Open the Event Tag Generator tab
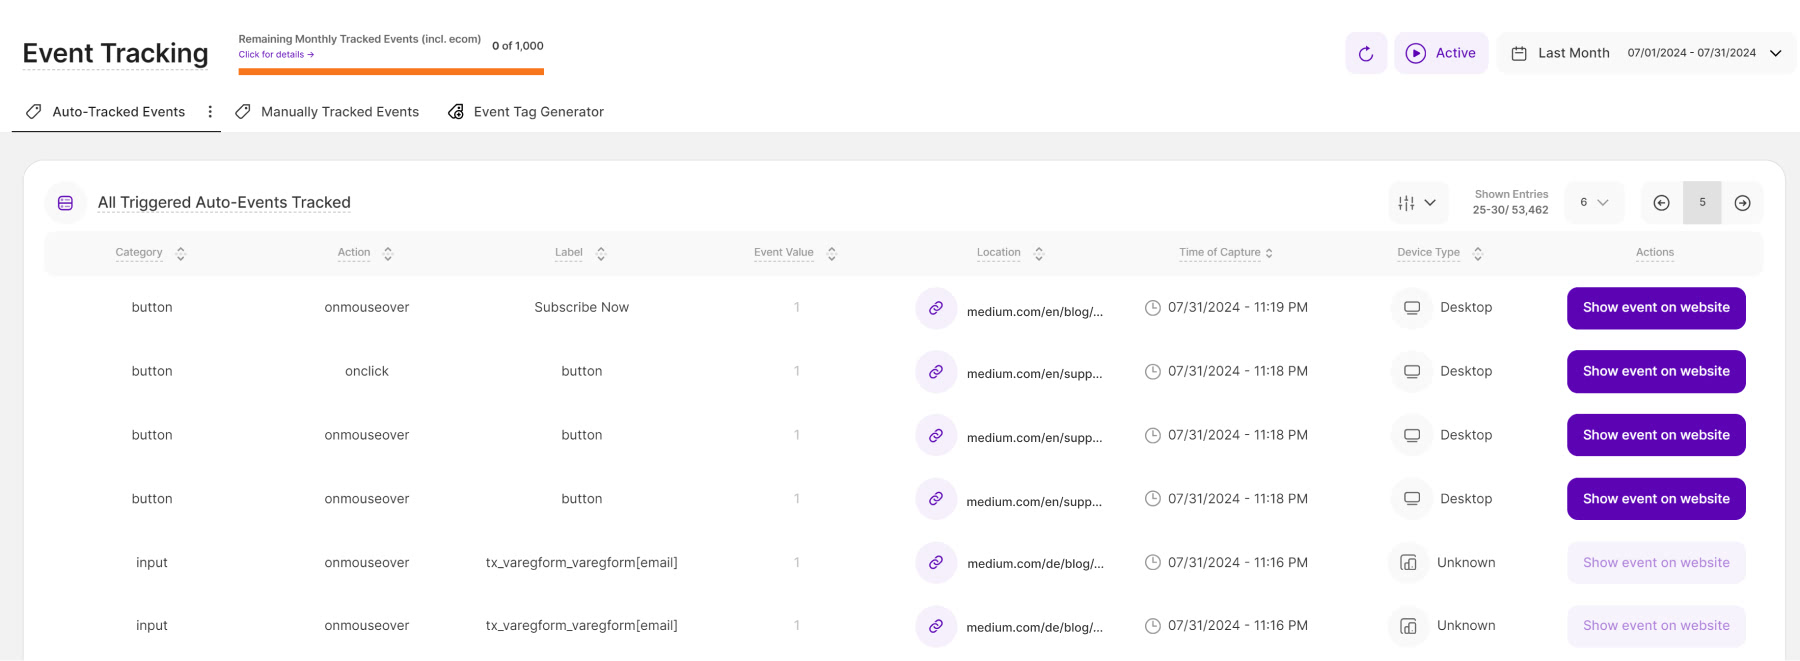 [537, 112]
